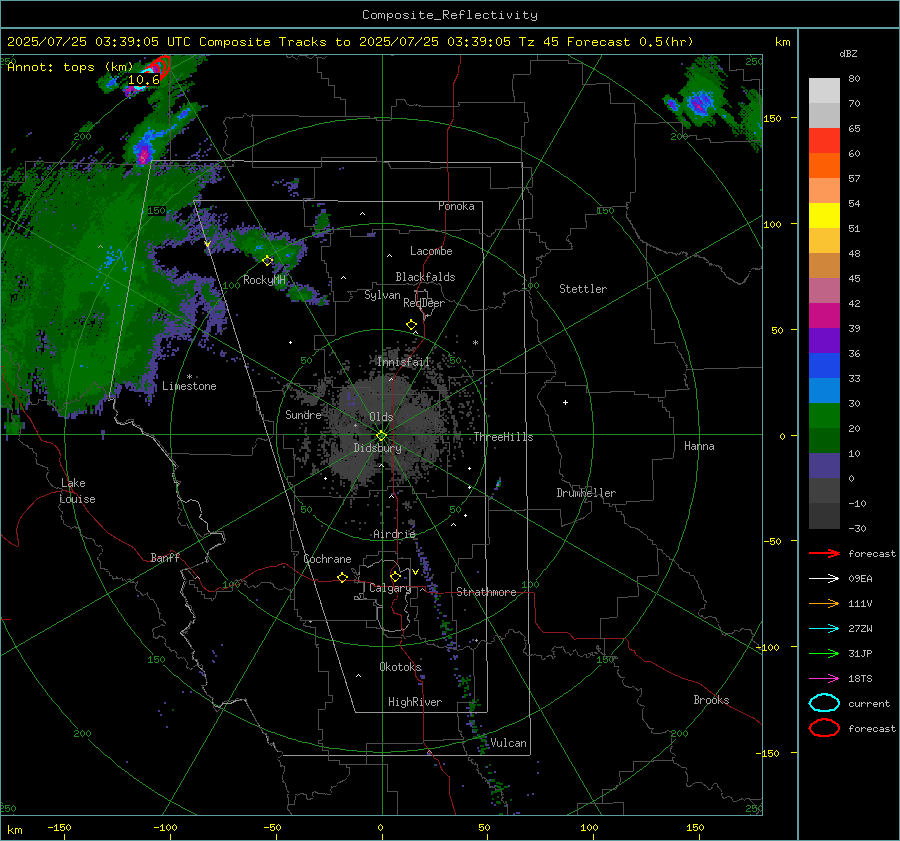Click the dBZ legend heading
This screenshot has width=900, height=841.
click(848, 54)
